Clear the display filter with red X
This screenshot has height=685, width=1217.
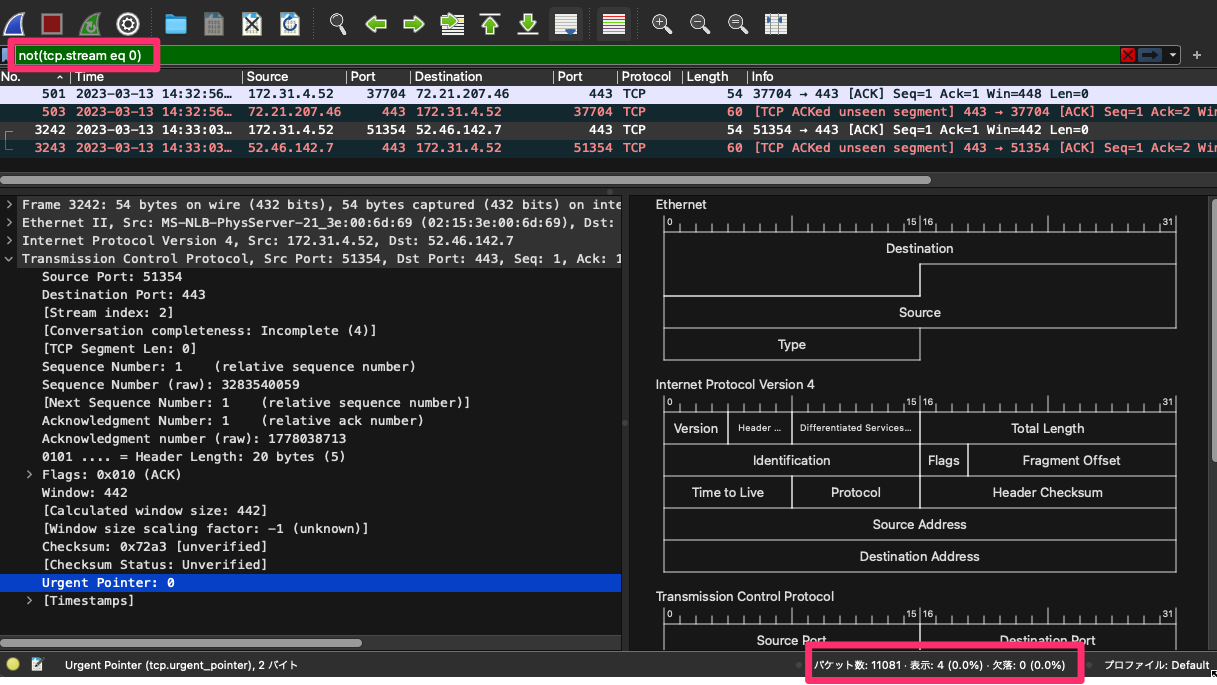(x=1128, y=55)
